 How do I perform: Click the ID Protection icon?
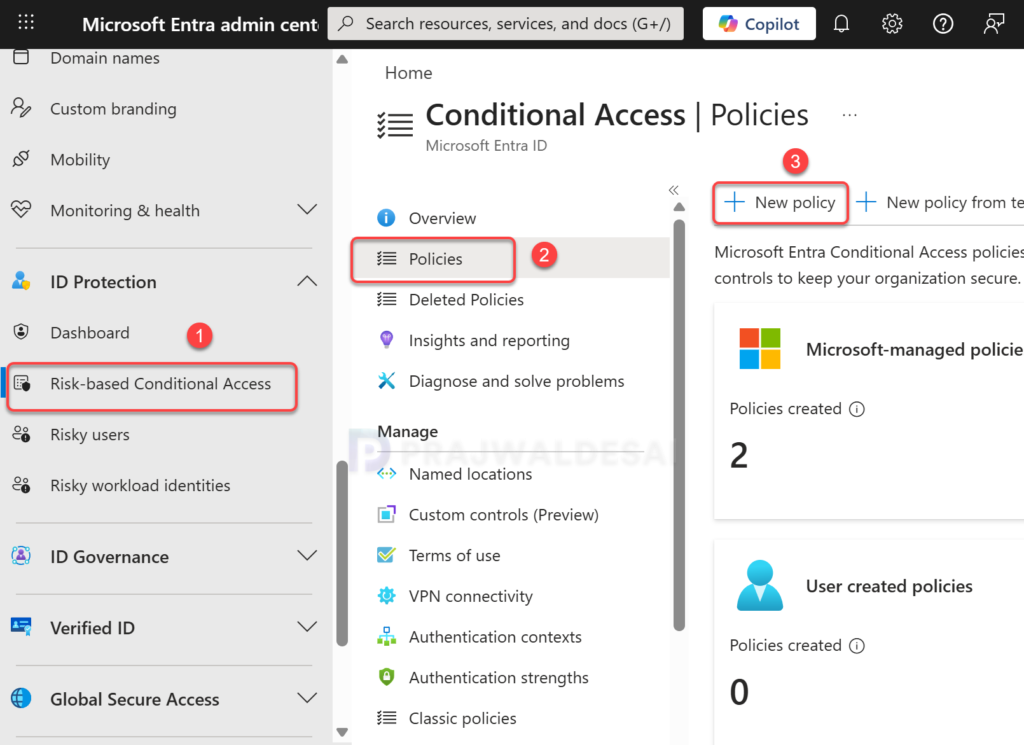coord(21,281)
